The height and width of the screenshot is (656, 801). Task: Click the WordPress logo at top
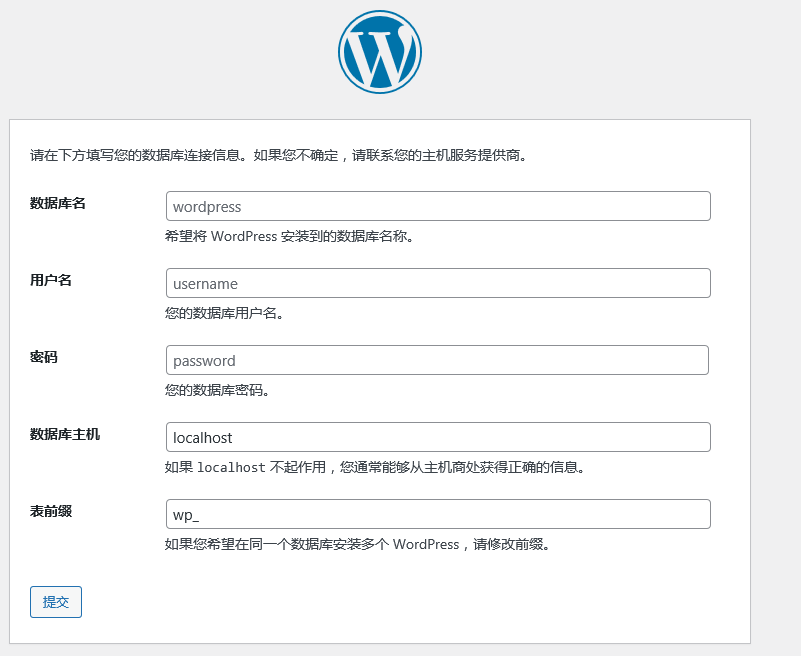coord(380,52)
